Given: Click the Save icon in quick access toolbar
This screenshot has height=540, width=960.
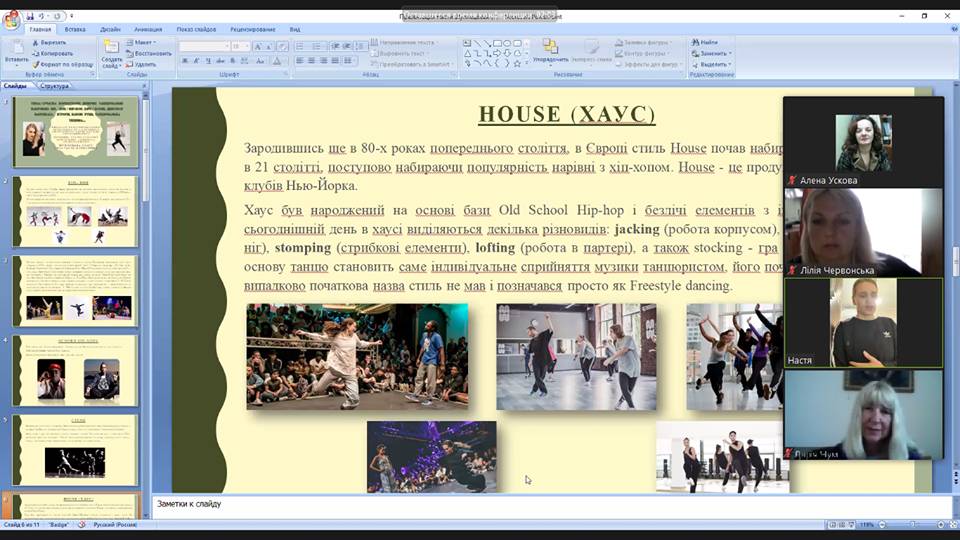Looking at the screenshot, I should tap(30, 16).
